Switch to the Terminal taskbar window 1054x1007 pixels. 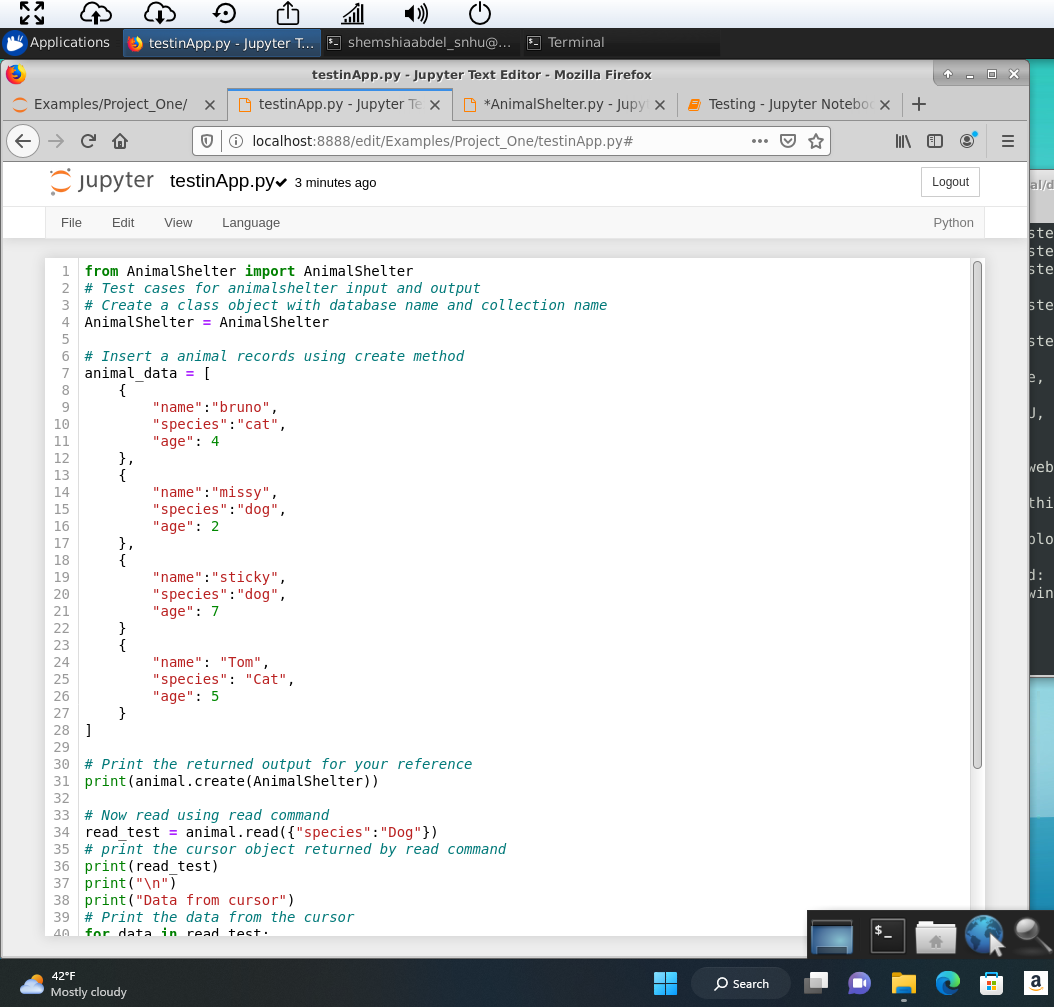(x=566, y=42)
